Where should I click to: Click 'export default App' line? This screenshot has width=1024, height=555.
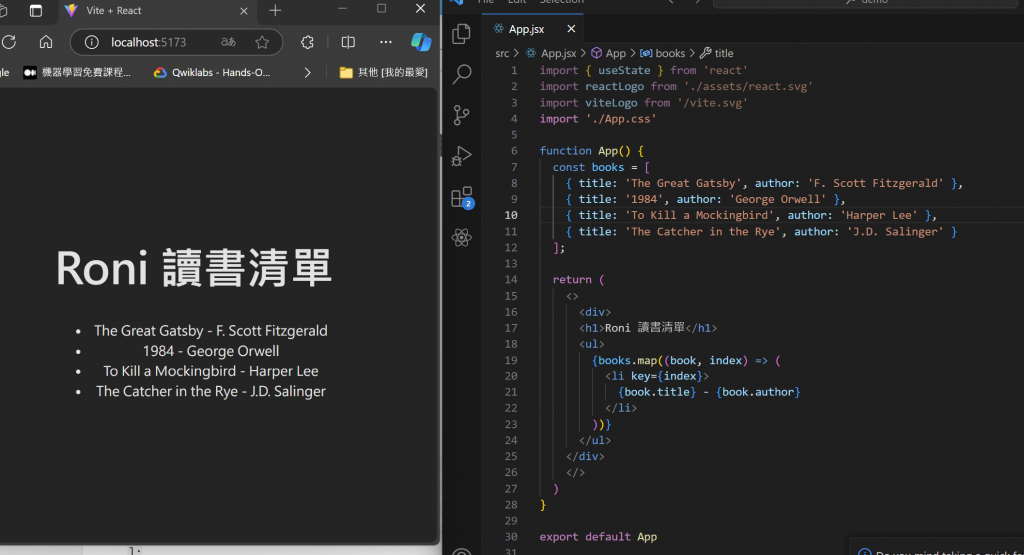tap(598, 537)
